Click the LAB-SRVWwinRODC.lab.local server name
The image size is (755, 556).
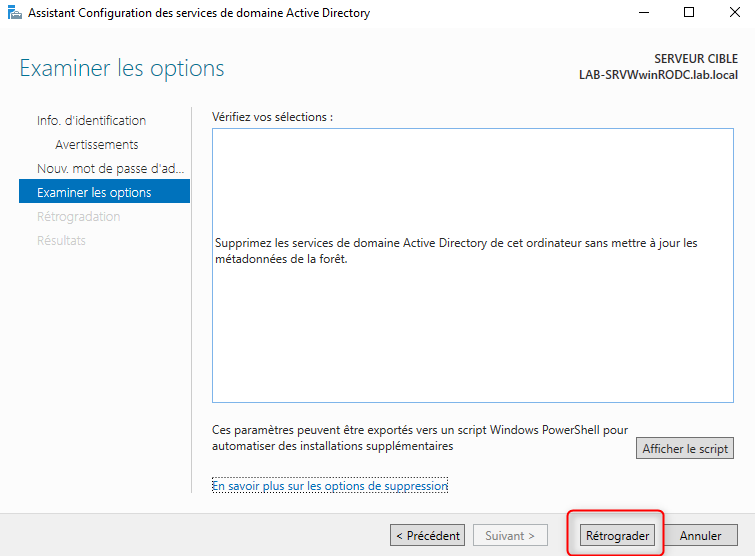click(658, 75)
